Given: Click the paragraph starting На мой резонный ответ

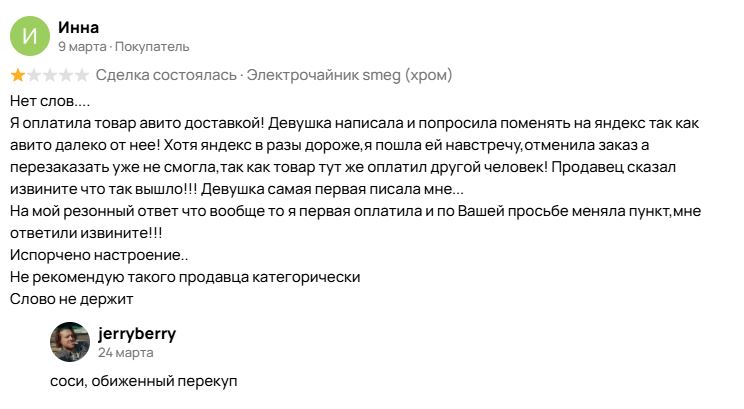Looking at the screenshot, I should [355, 222].
